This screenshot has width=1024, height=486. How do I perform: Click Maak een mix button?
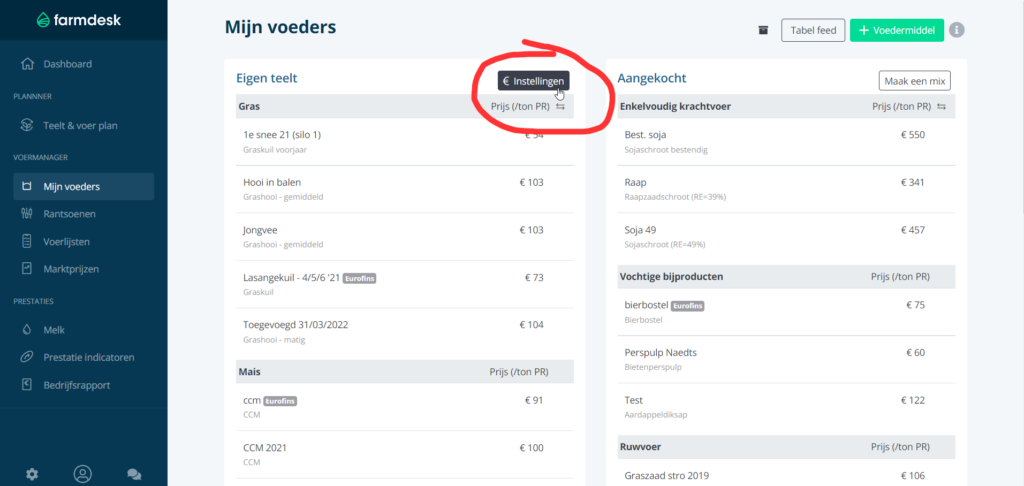point(914,81)
